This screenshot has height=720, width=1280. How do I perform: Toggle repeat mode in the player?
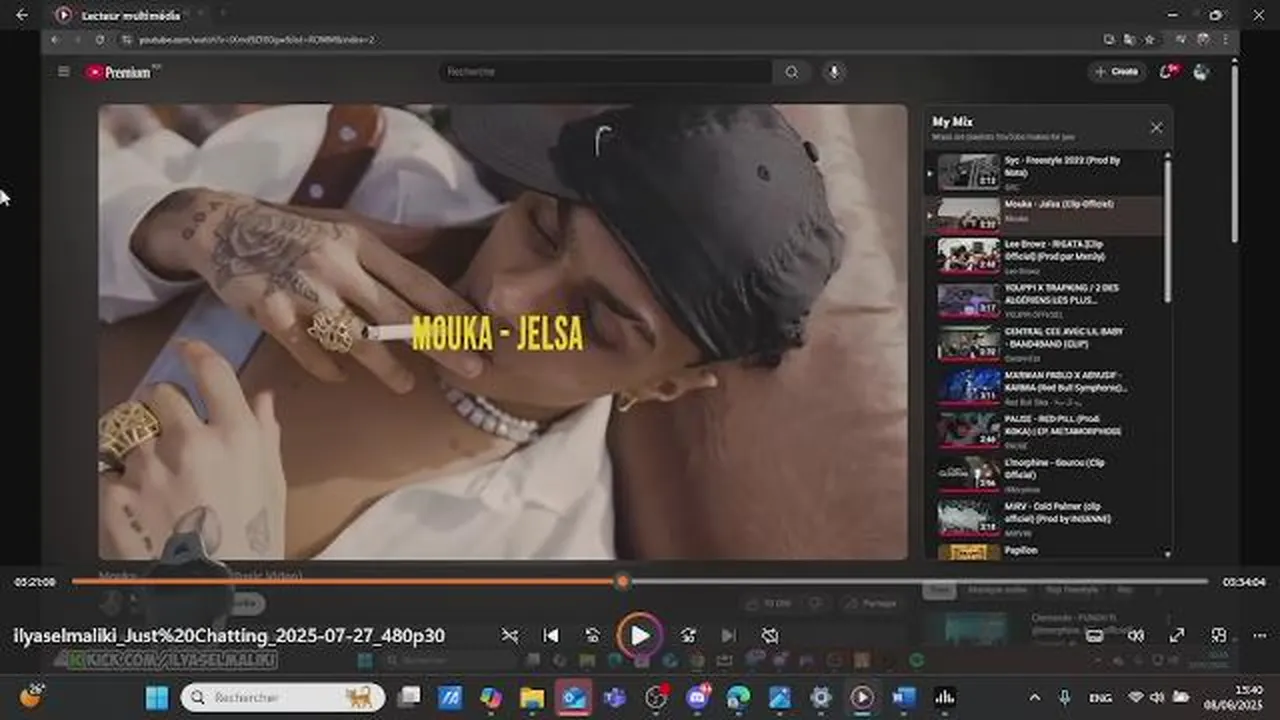[770, 635]
